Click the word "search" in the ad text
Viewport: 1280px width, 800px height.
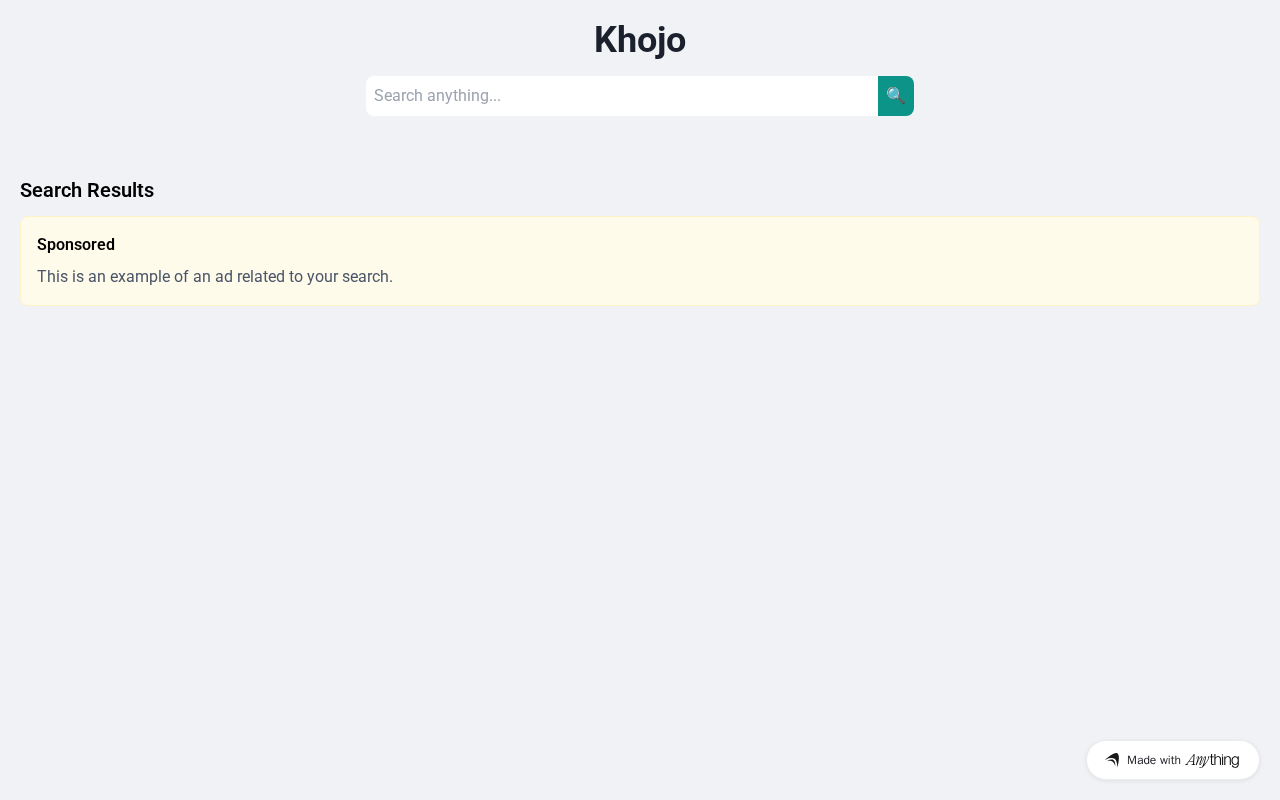tap(365, 277)
